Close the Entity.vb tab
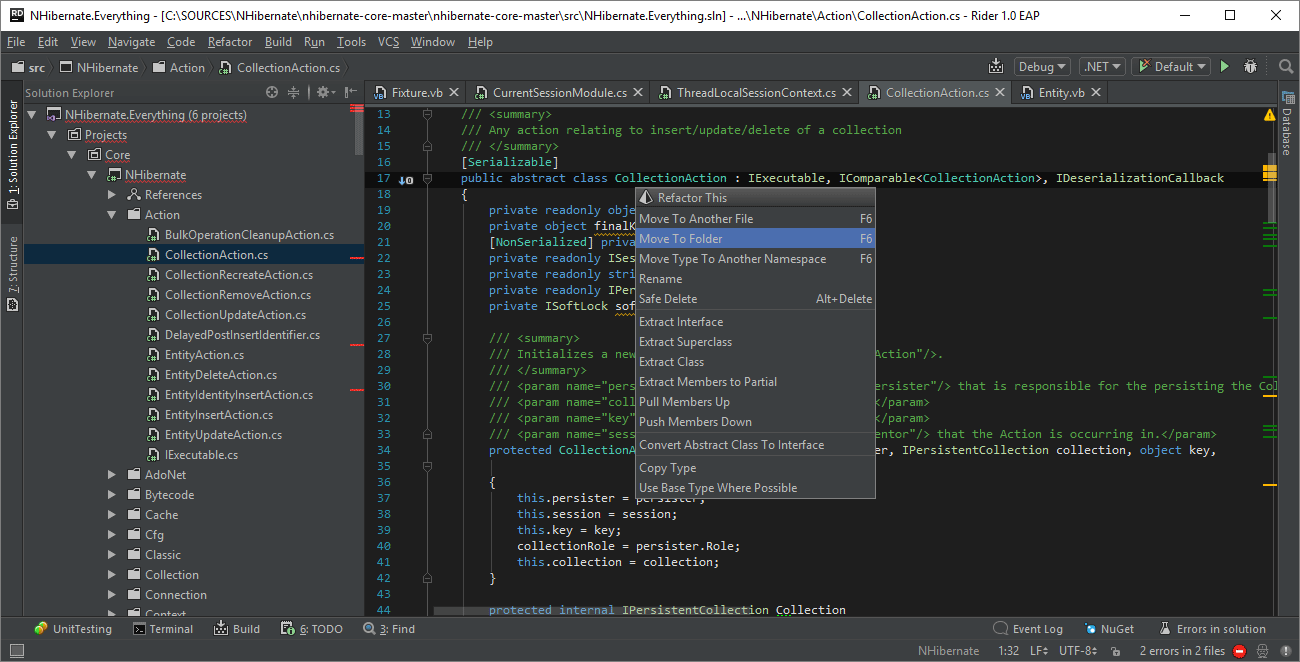Image resolution: width=1300 pixels, height=662 pixels. pos(1096,92)
